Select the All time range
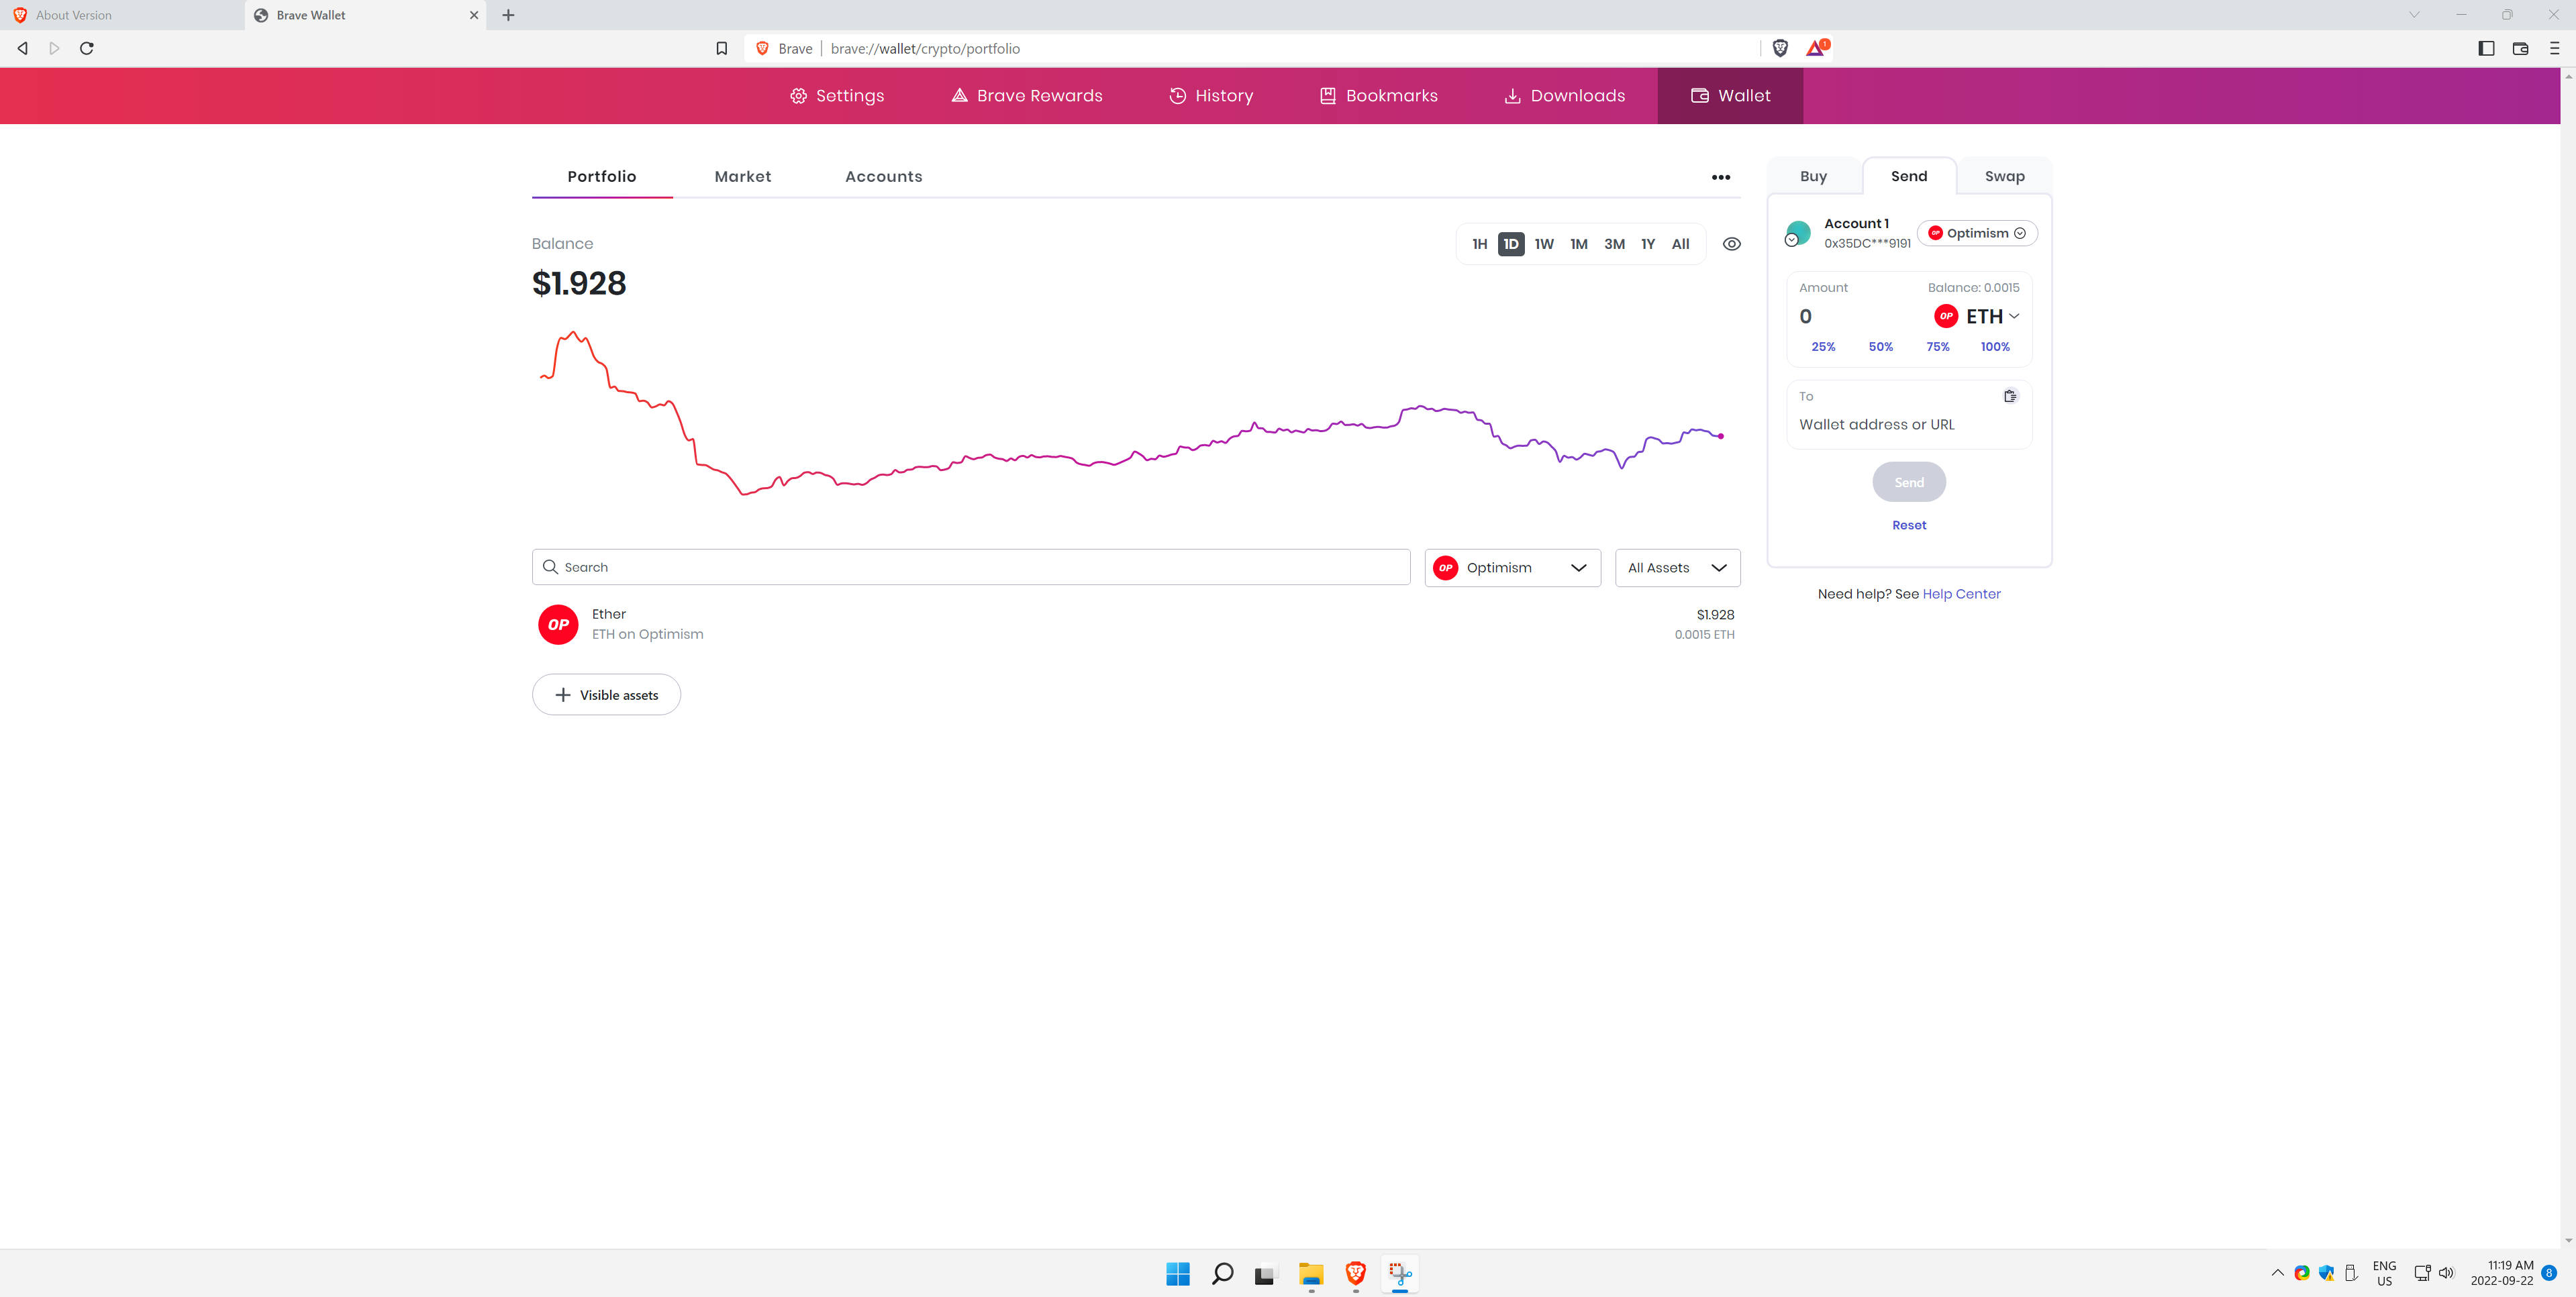This screenshot has height=1297, width=2576. click(1681, 243)
